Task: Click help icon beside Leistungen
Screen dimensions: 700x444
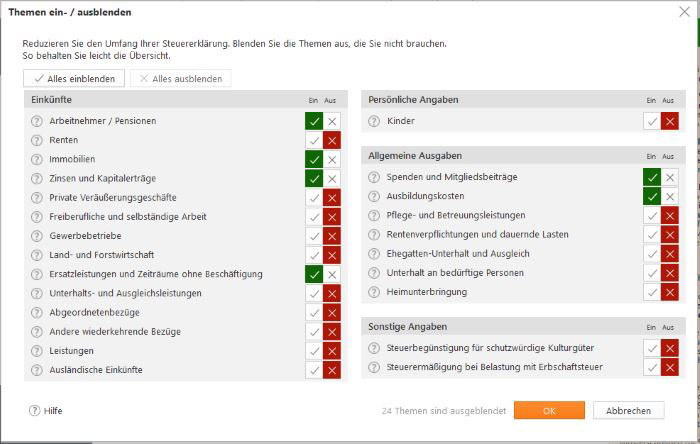Action: [x=38, y=351]
